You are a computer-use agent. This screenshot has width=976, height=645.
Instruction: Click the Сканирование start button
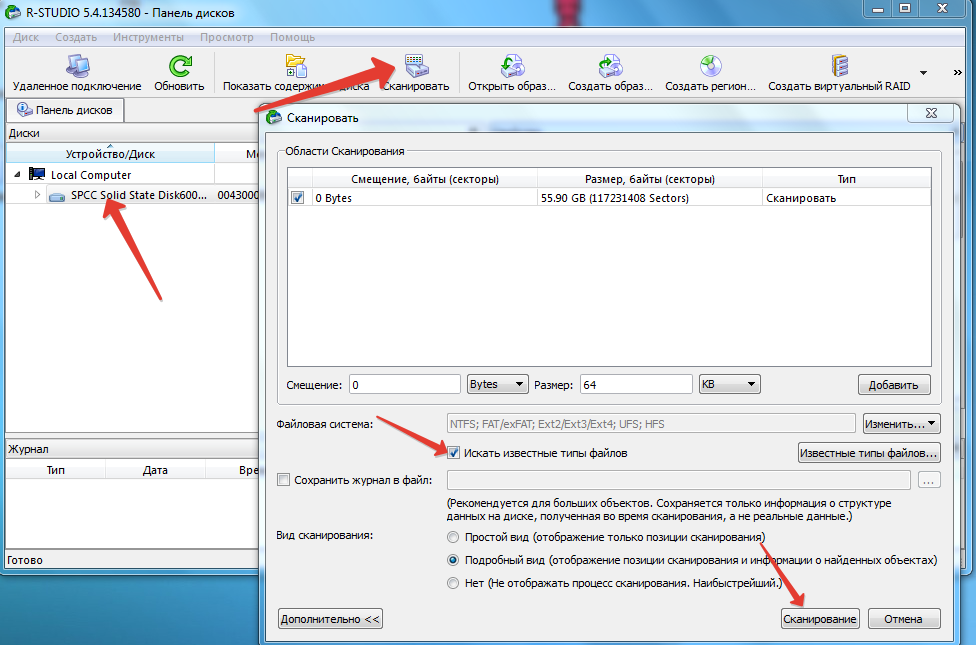click(x=820, y=619)
